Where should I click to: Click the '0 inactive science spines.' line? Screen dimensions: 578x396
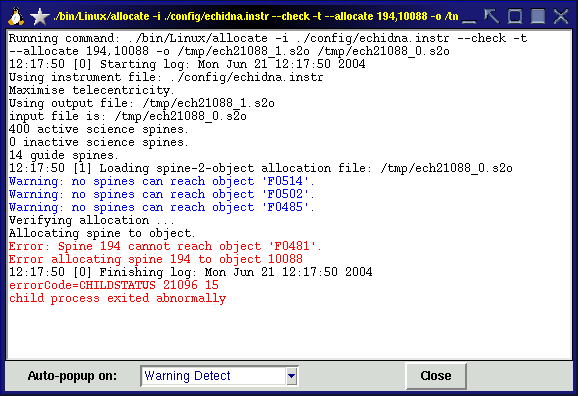99,142
